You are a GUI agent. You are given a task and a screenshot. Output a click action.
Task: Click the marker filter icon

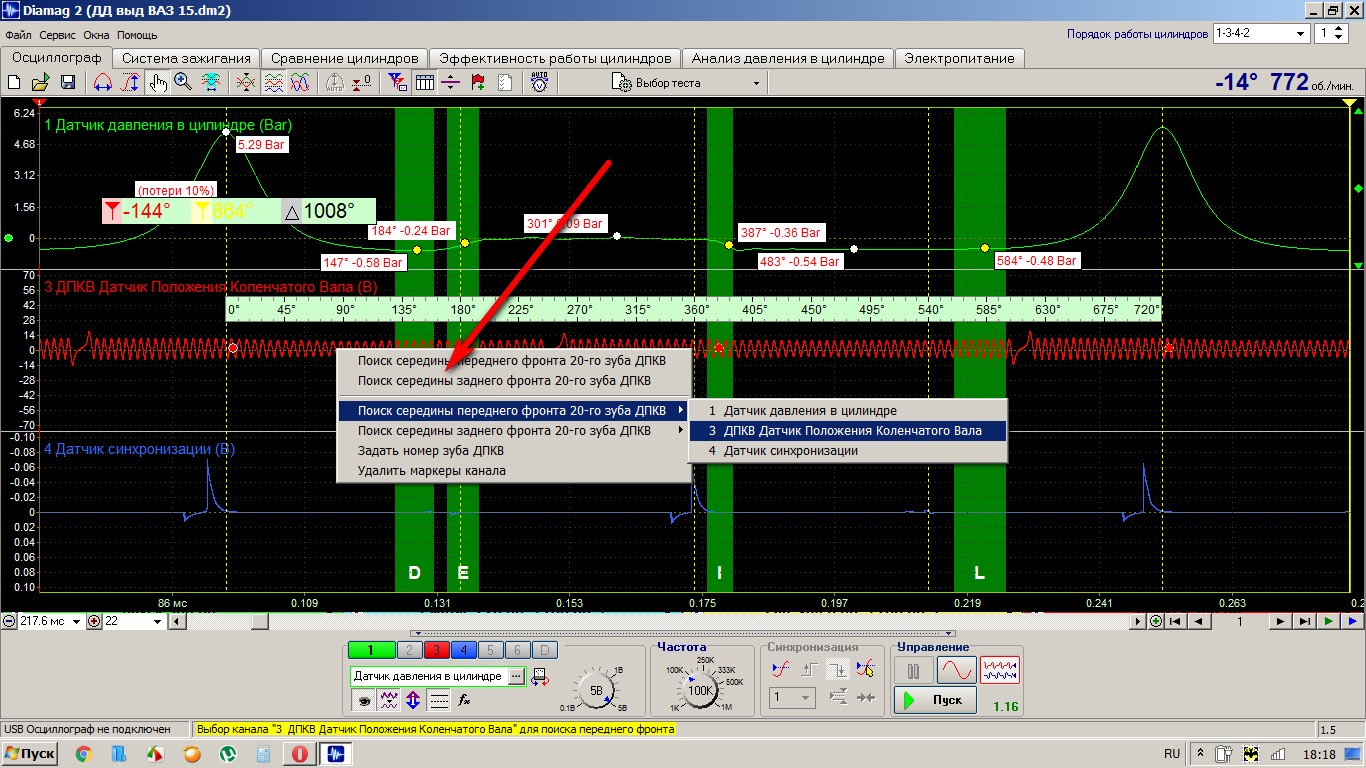(398, 83)
